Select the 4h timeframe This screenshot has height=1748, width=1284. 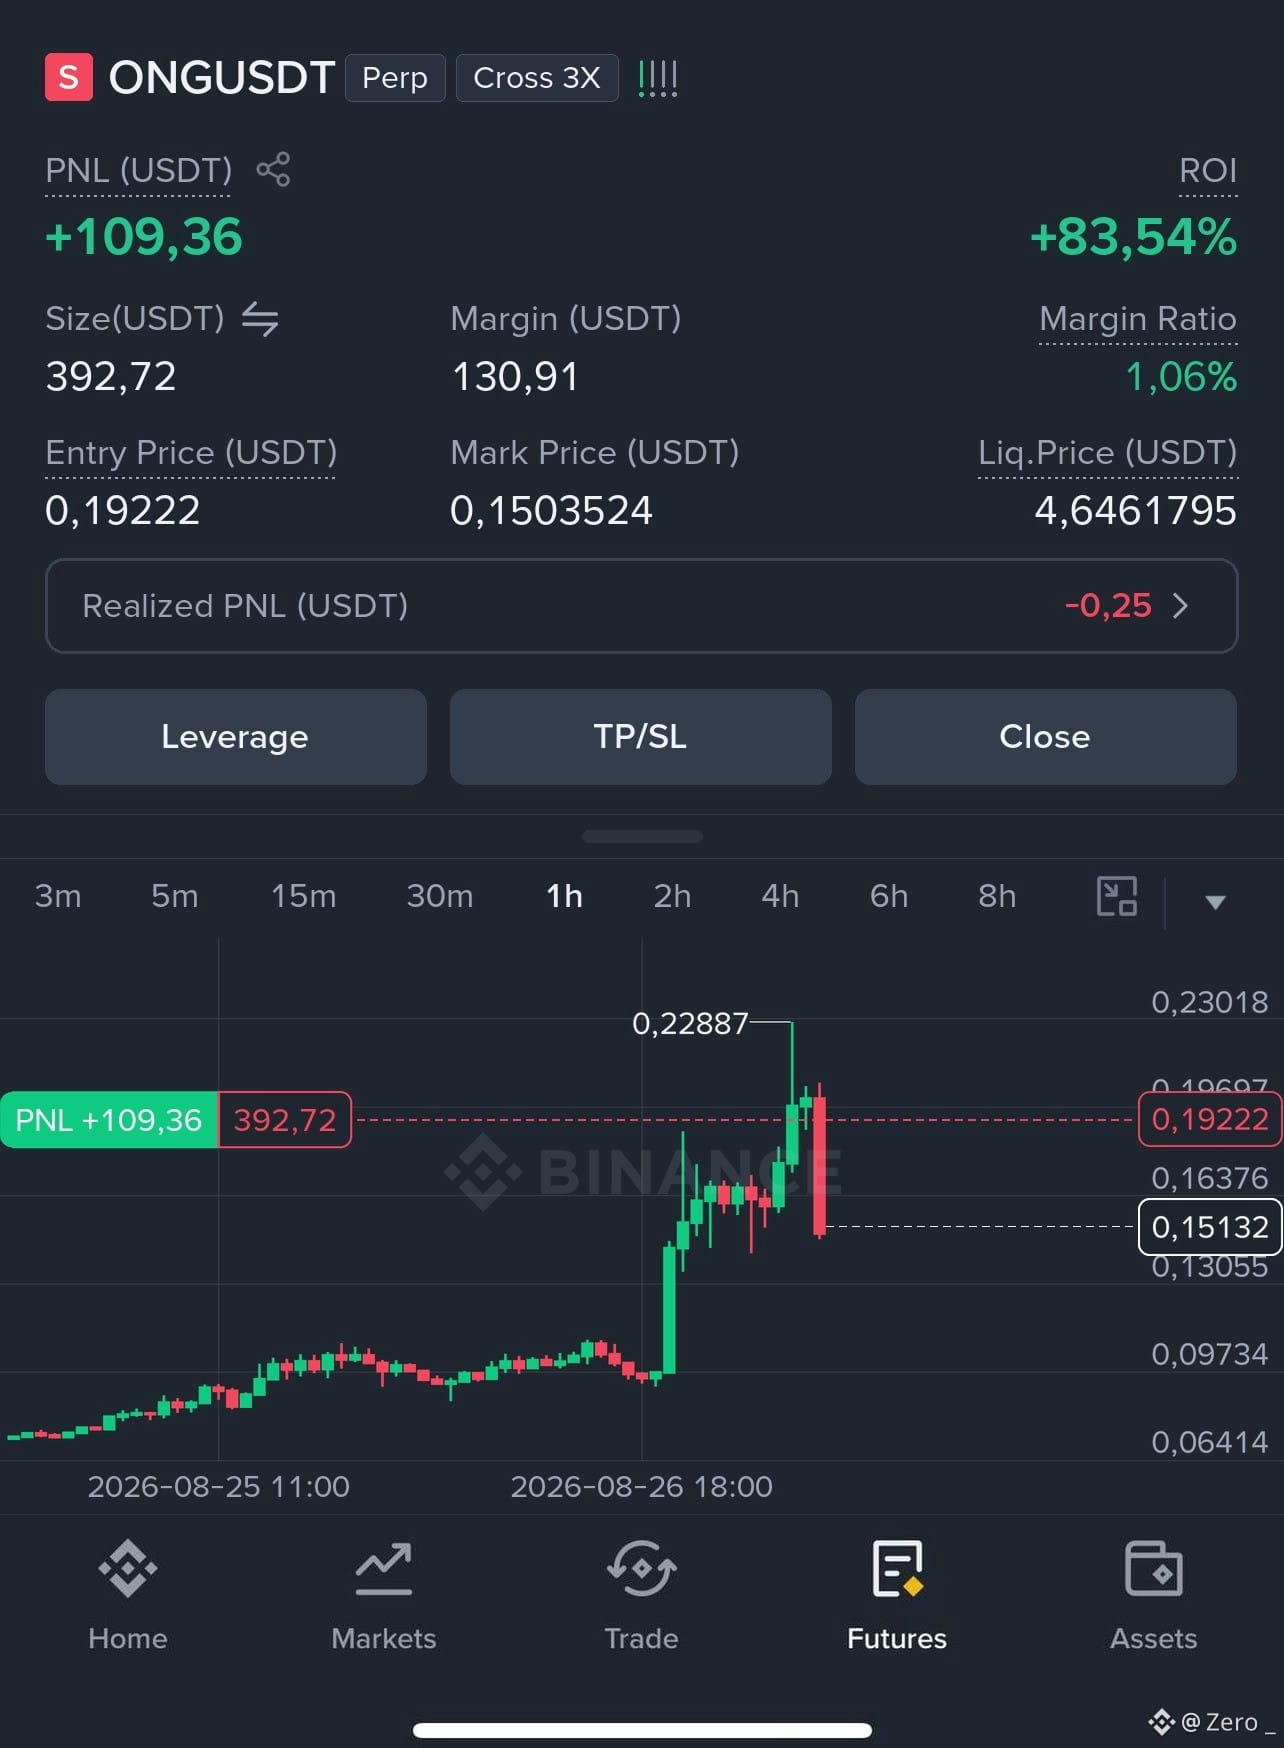tap(781, 896)
